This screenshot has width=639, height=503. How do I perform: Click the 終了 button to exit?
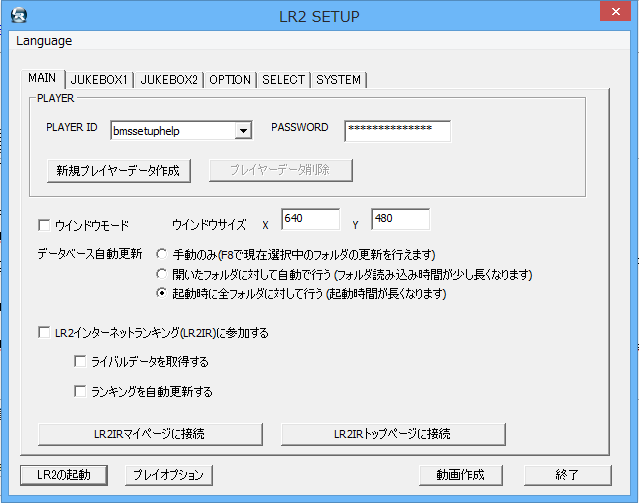(x=567, y=475)
